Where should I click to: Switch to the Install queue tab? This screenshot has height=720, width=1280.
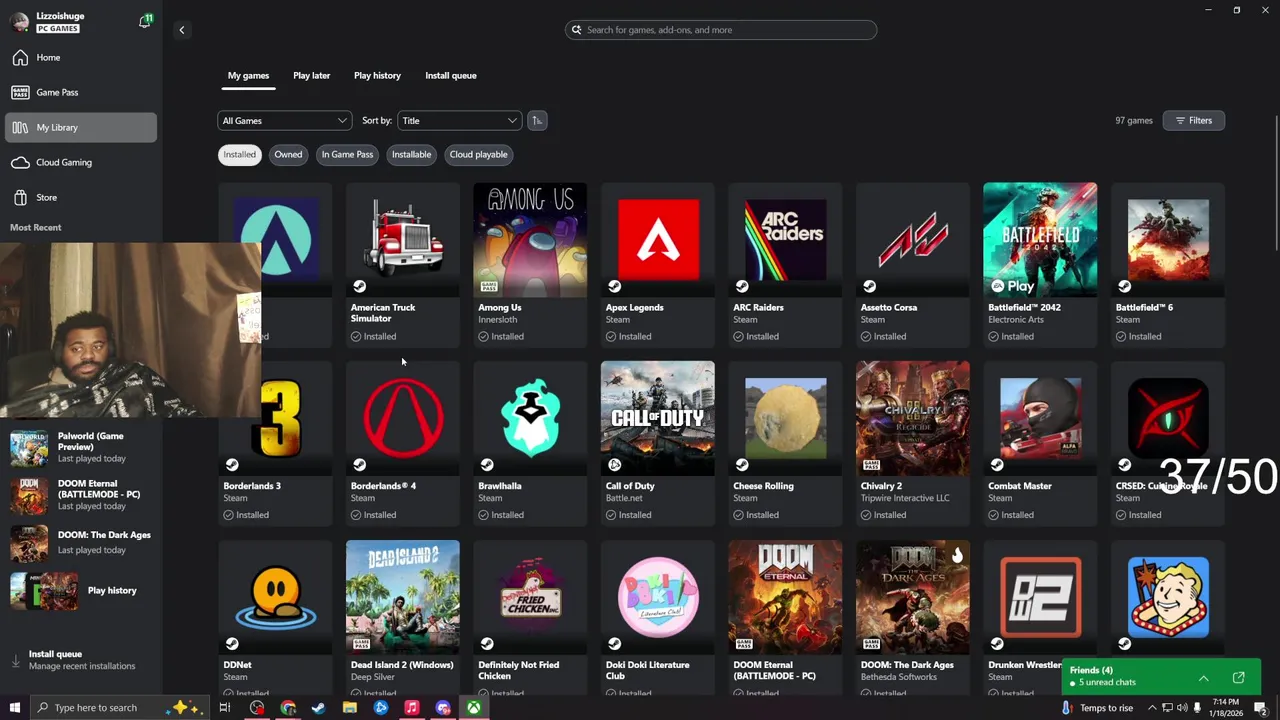(x=451, y=75)
